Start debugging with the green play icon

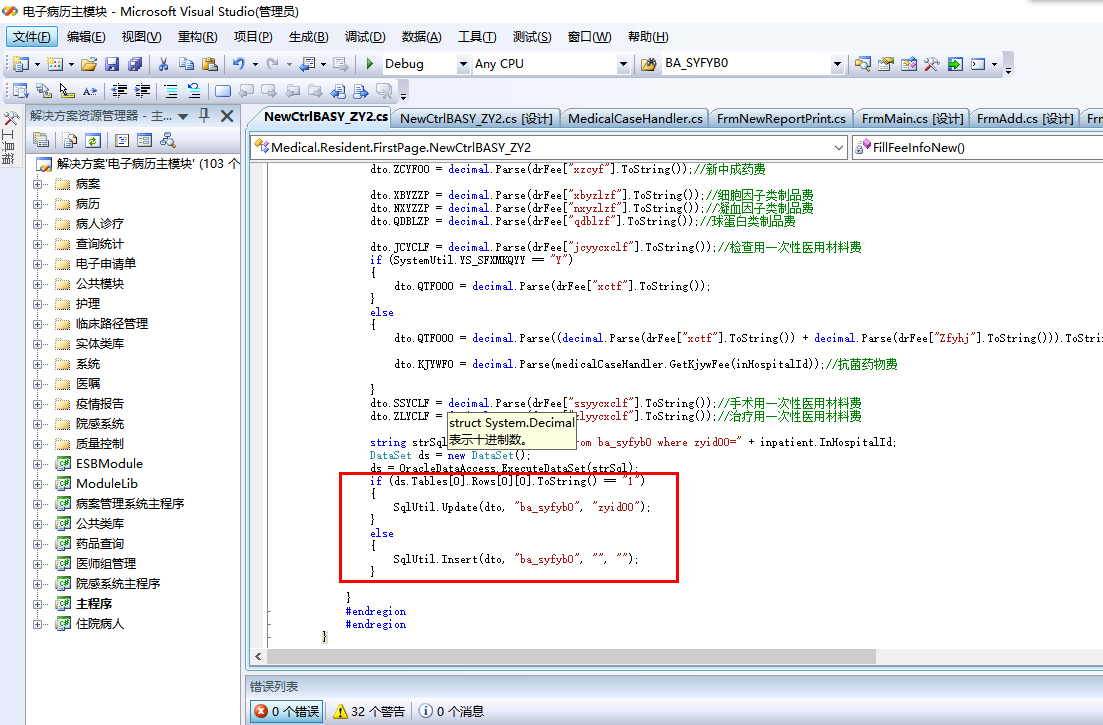coord(370,64)
